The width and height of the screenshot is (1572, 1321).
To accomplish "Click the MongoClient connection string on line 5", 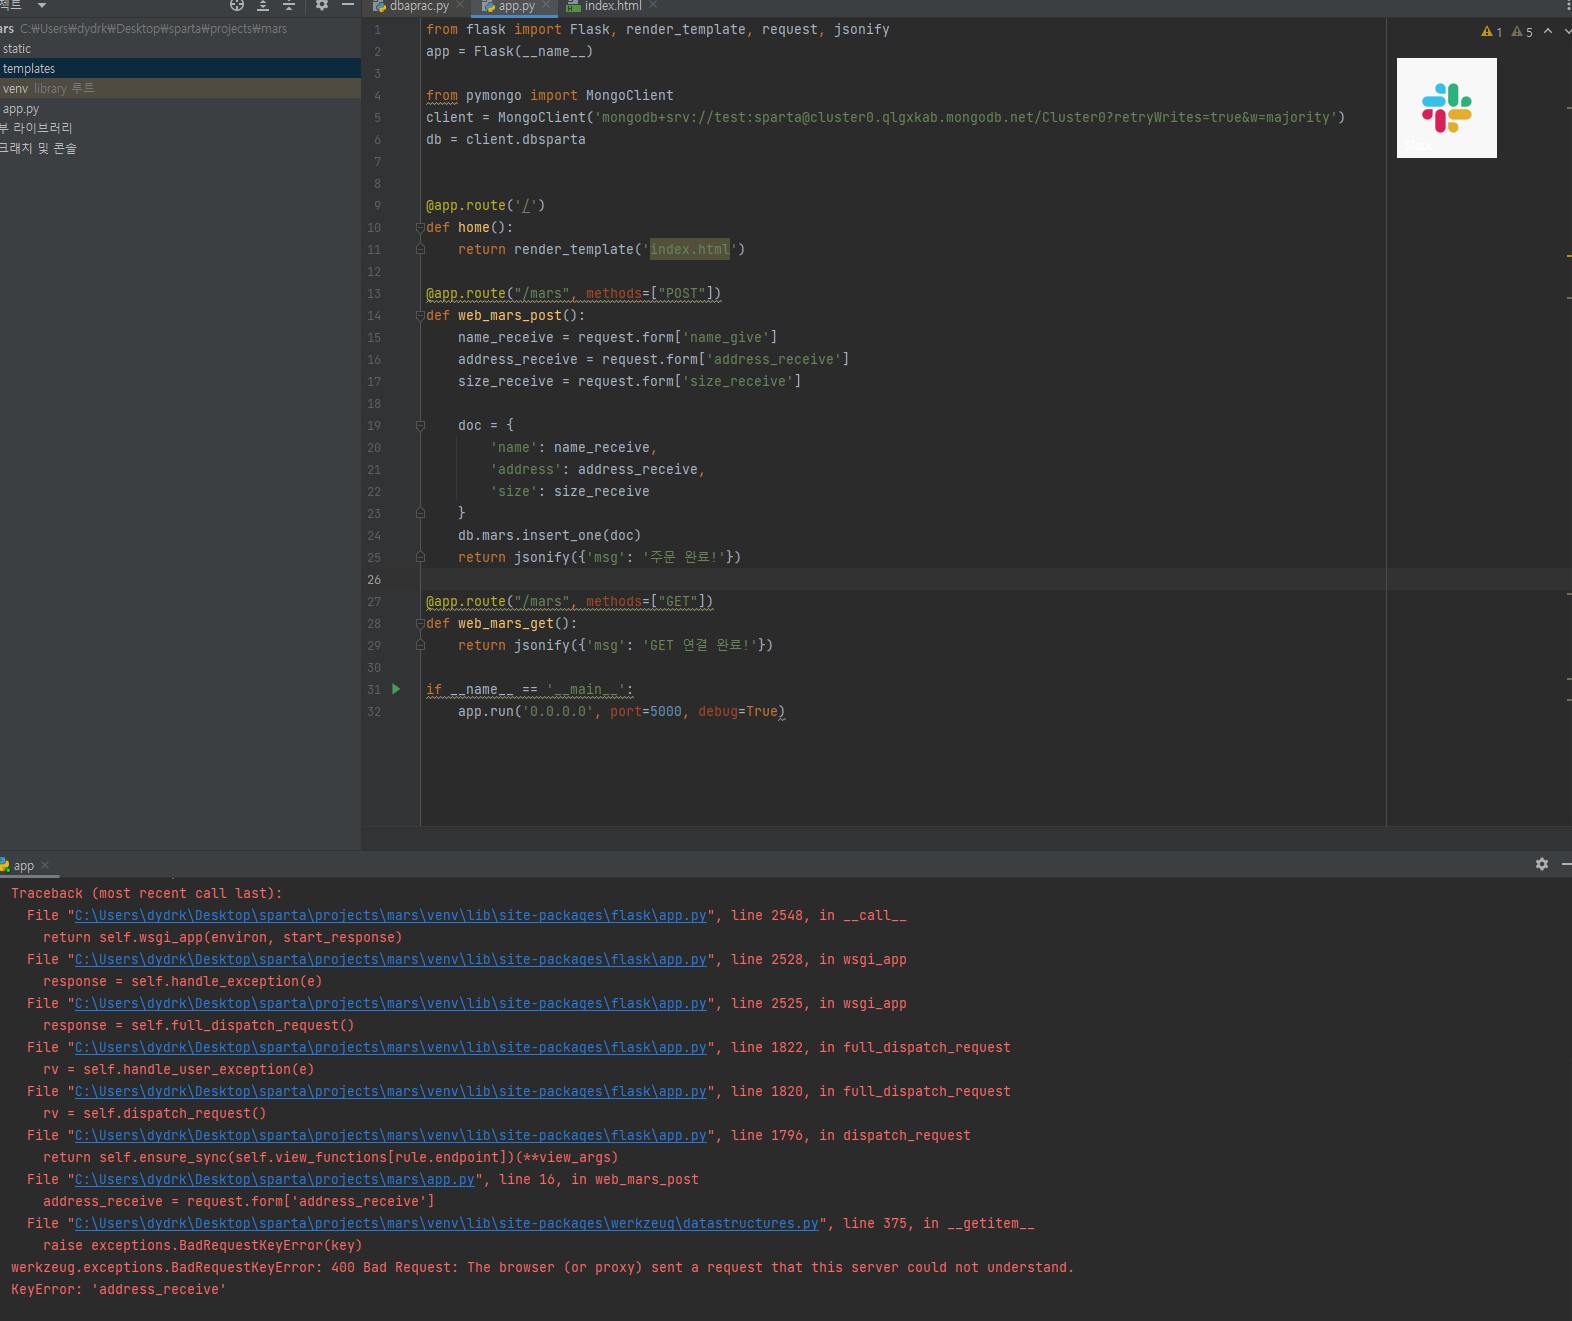I will 967,118.
